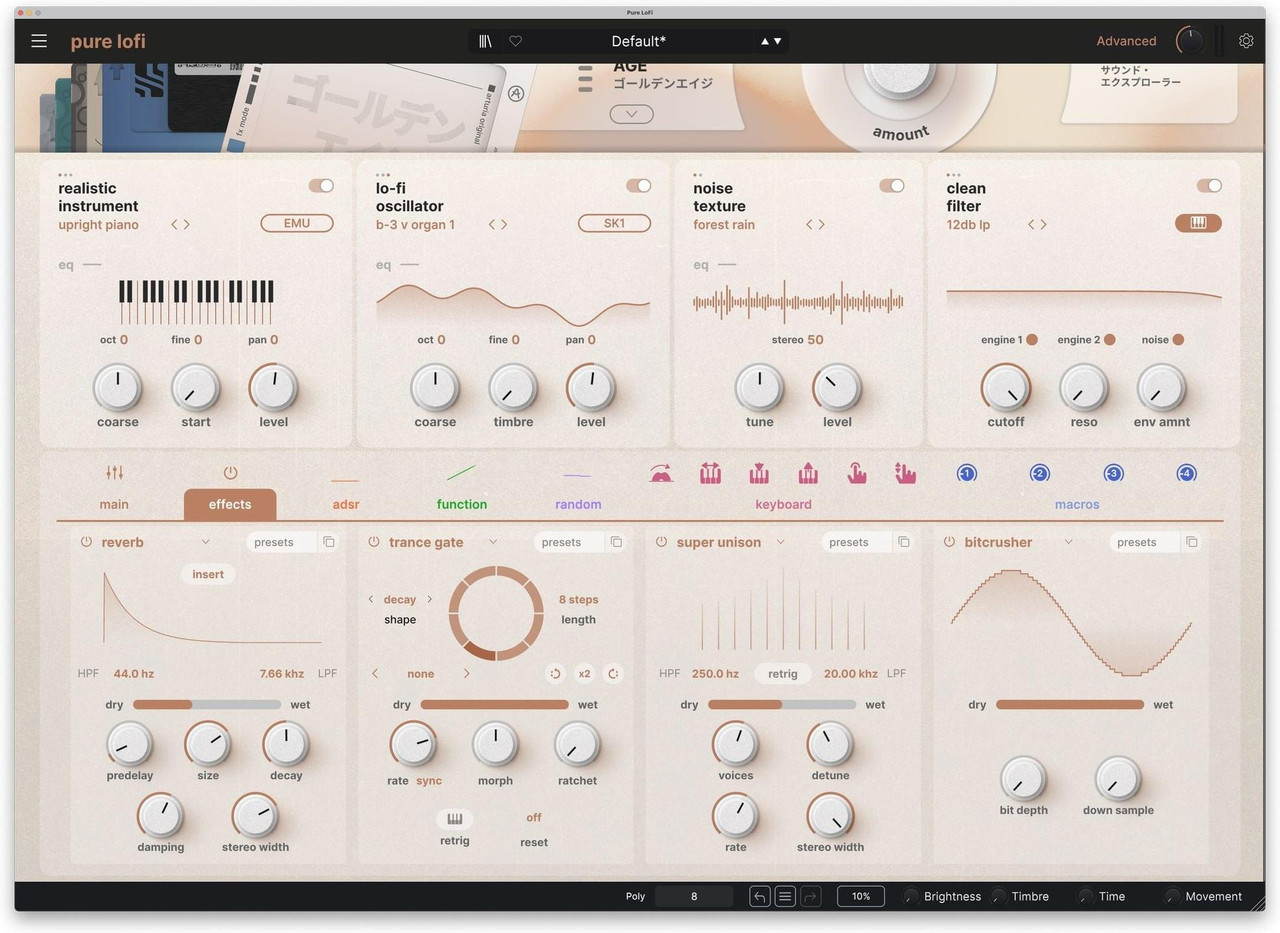The height and width of the screenshot is (933, 1280).
Task: Expand the reverb effect type dropdown
Action: click(x=205, y=542)
